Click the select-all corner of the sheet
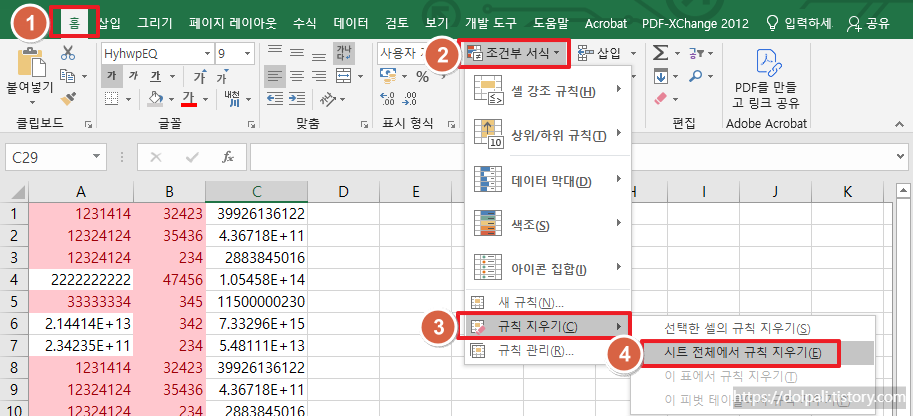Viewport: 913px width, 416px height. point(16,191)
